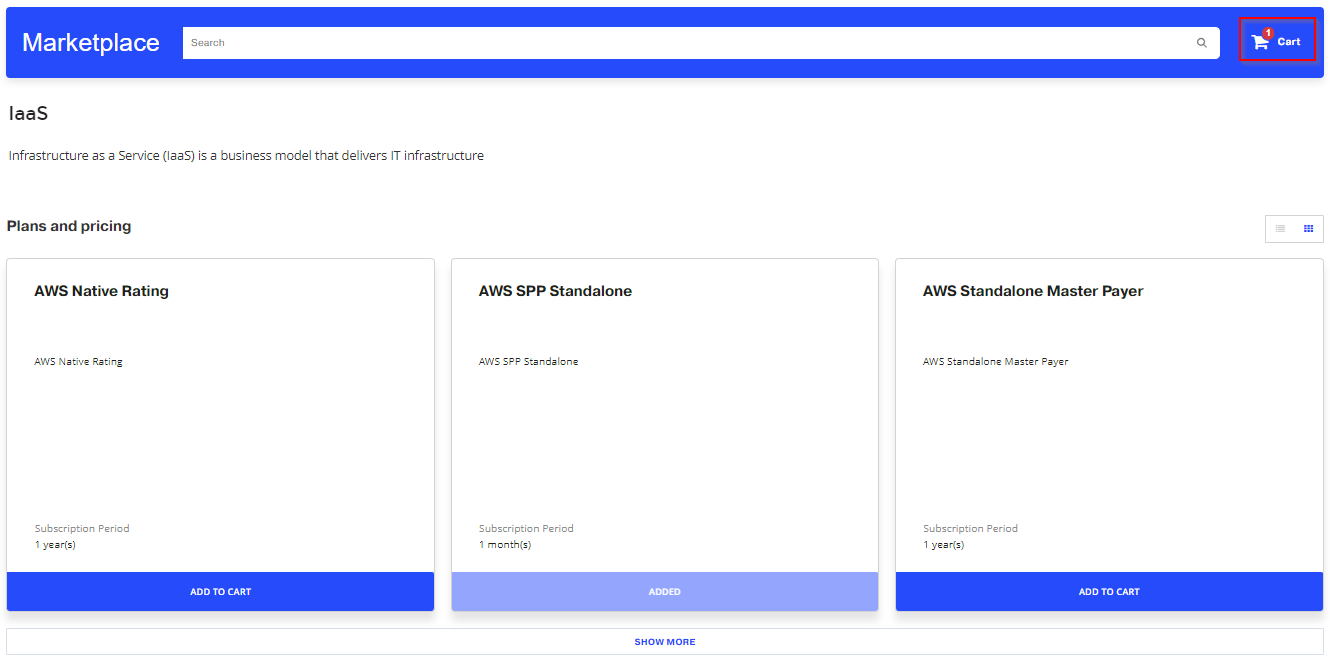Screen dimensions: 1330x662
Task: Open AWS Standalone Master Payer card title
Action: (1033, 291)
